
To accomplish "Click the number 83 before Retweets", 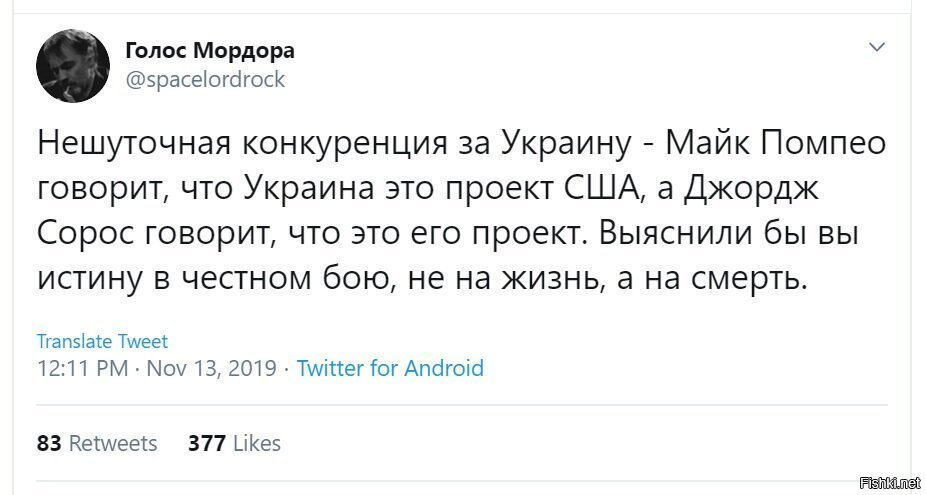I will 49,443.
